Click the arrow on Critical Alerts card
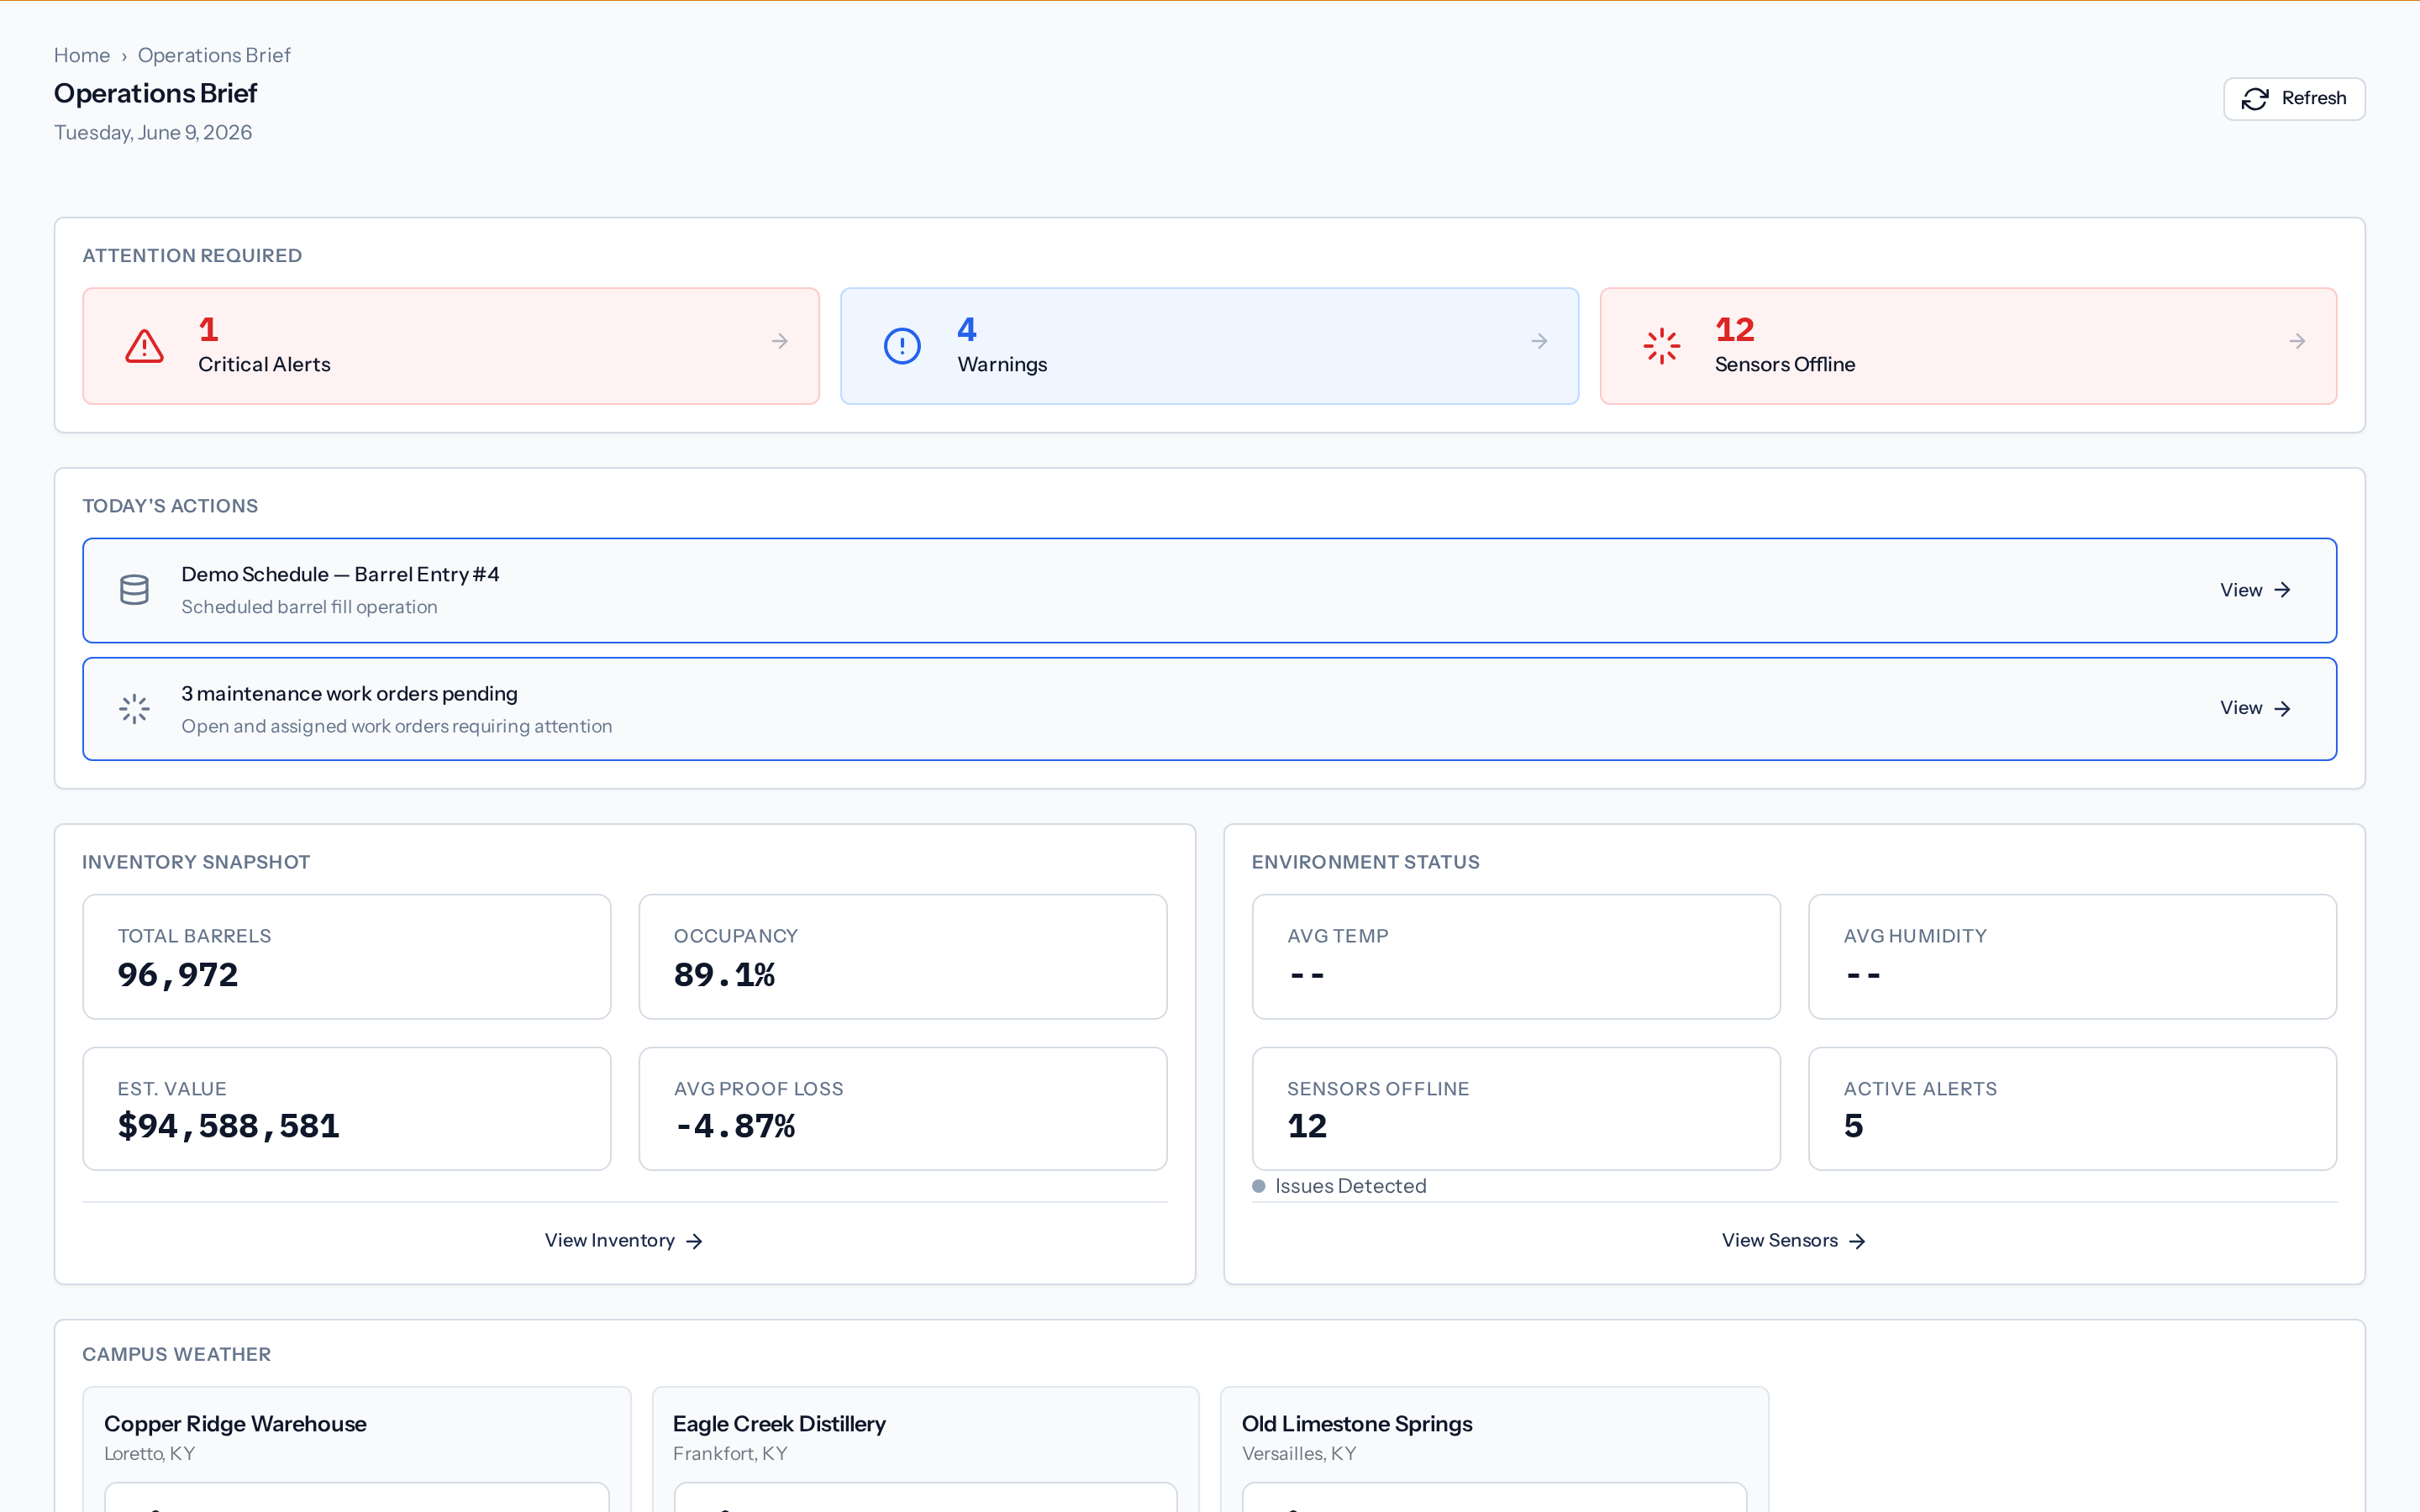The height and width of the screenshot is (1512, 2420). 780,342
